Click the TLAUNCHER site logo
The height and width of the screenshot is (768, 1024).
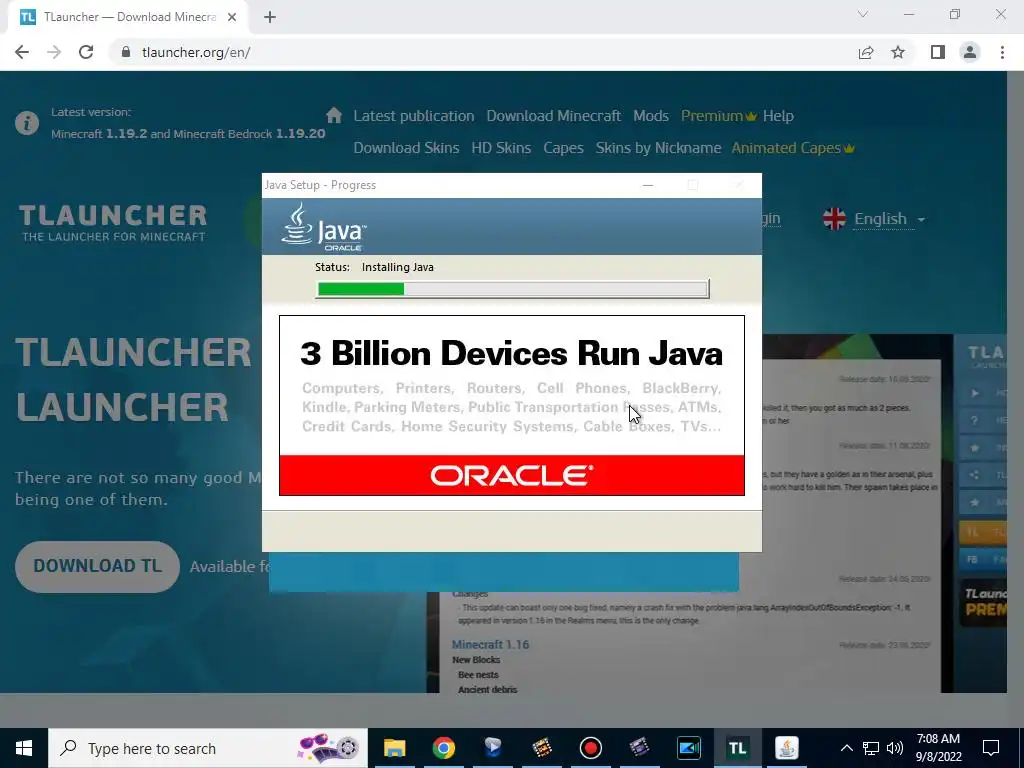[113, 223]
